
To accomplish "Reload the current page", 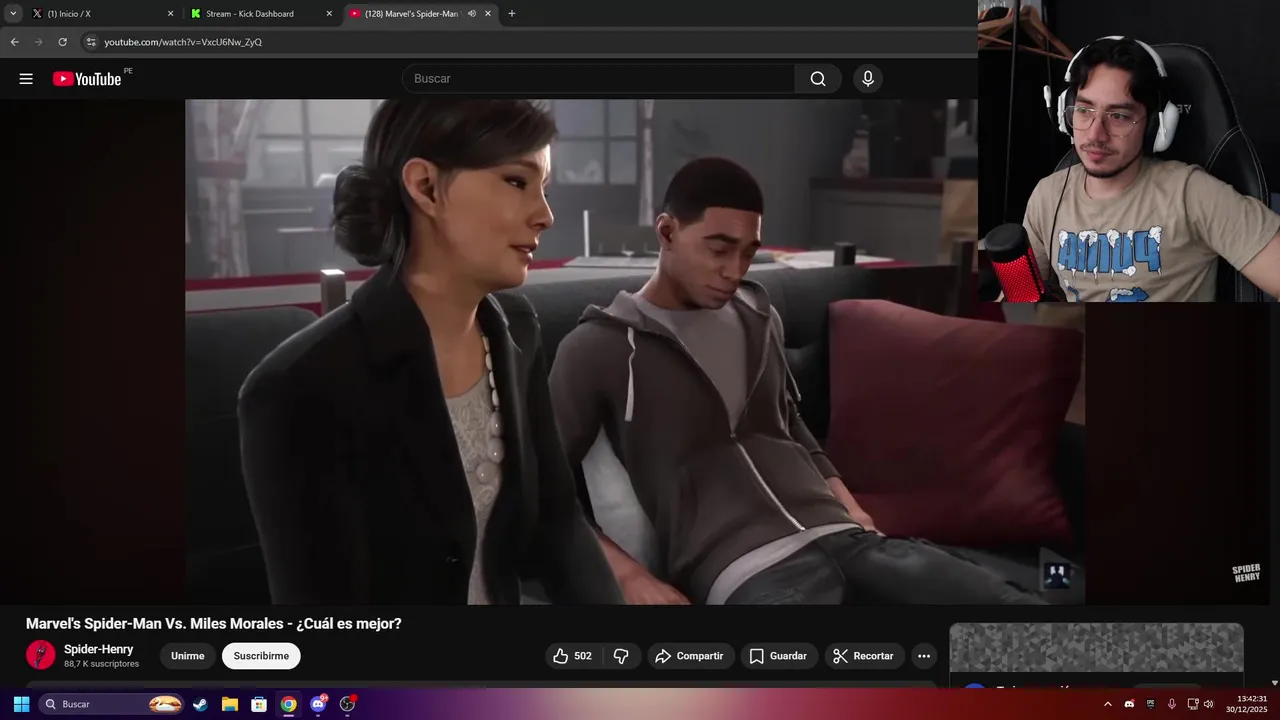I will 63,42.
